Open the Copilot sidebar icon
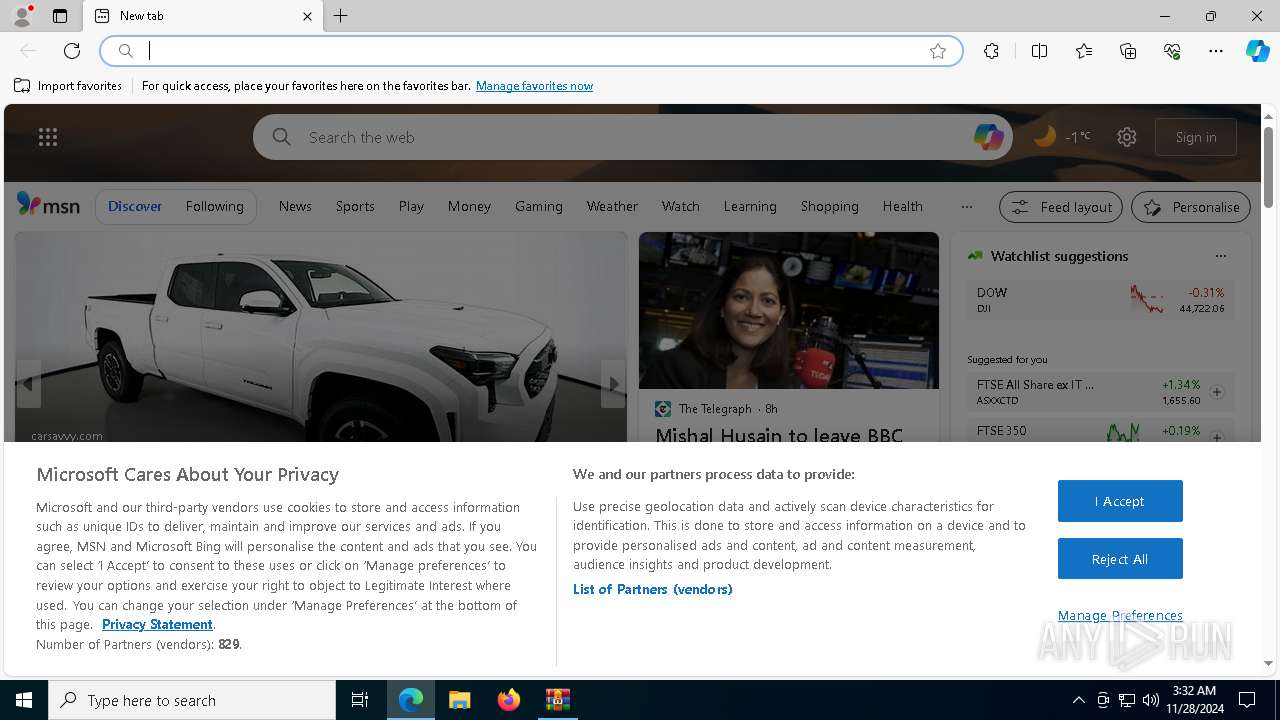 coord(1257,51)
